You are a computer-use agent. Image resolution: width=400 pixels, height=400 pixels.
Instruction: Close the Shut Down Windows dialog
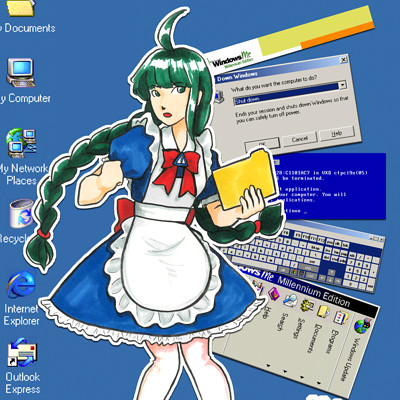click(x=343, y=60)
